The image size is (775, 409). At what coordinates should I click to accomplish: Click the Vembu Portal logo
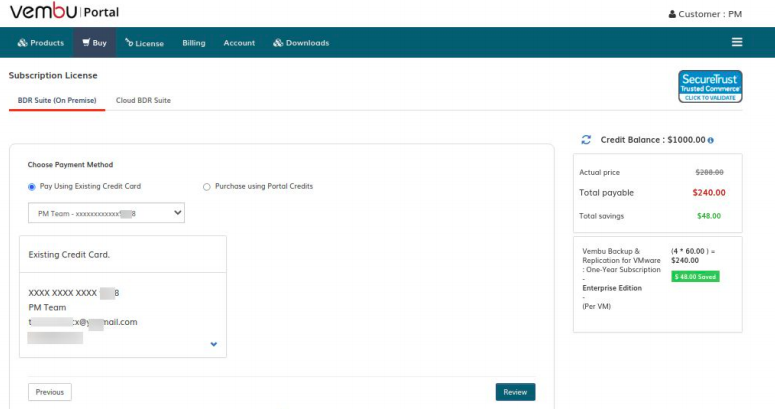point(64,11)
